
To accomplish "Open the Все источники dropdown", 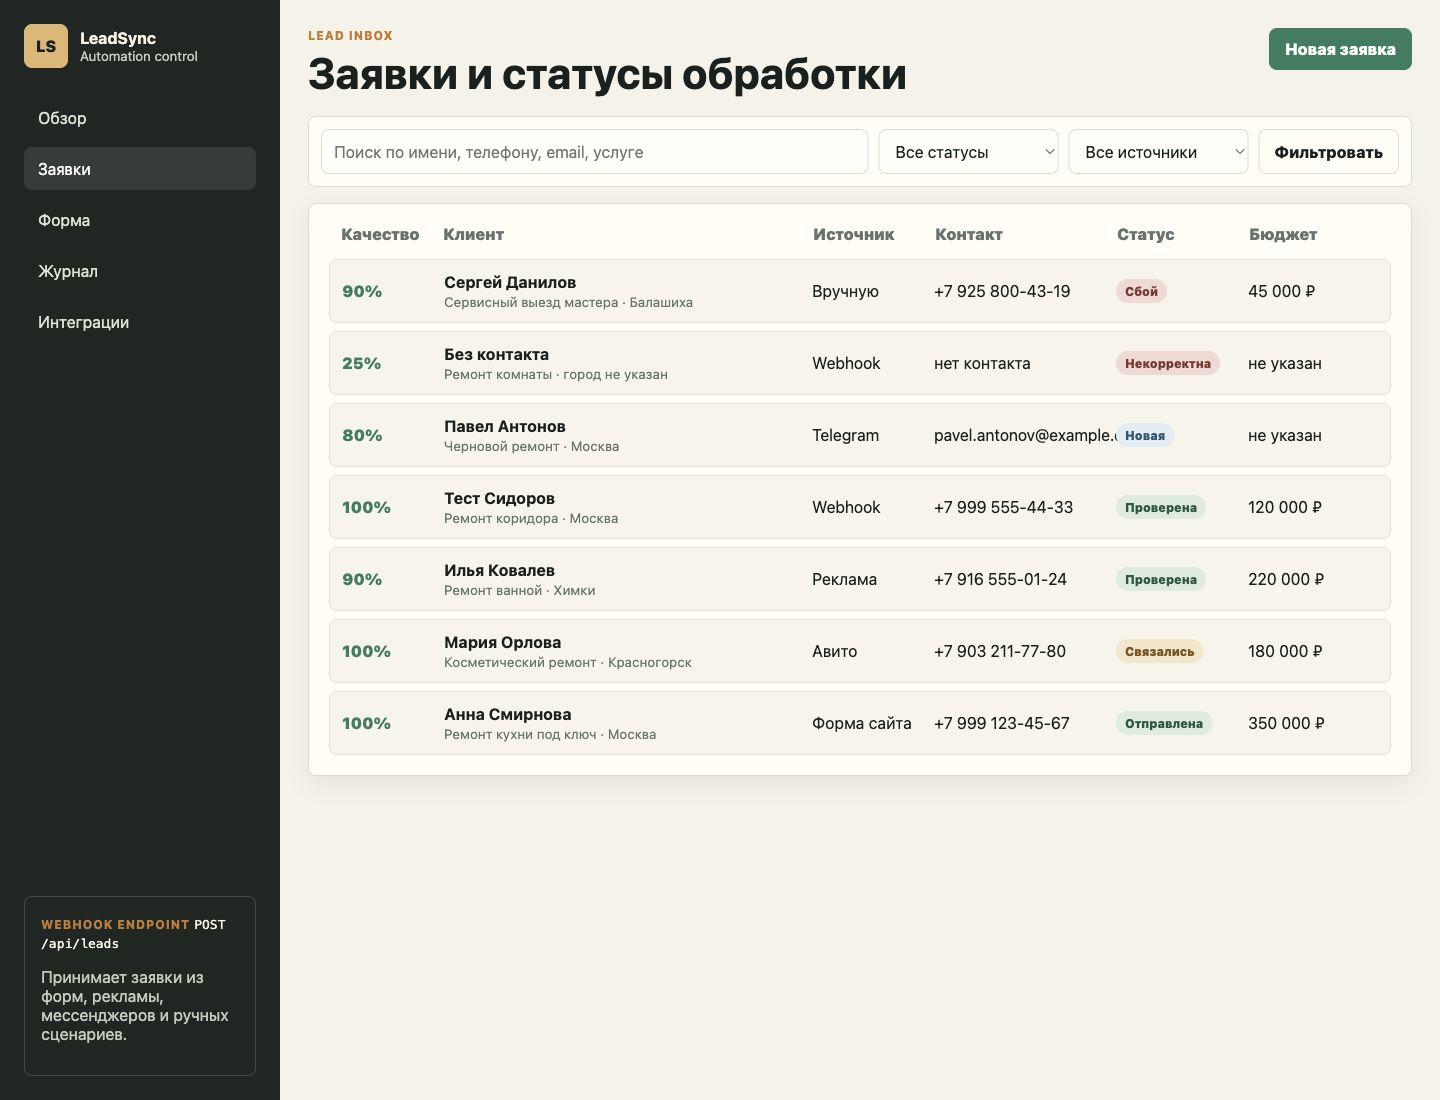I will coord(1158,152).
